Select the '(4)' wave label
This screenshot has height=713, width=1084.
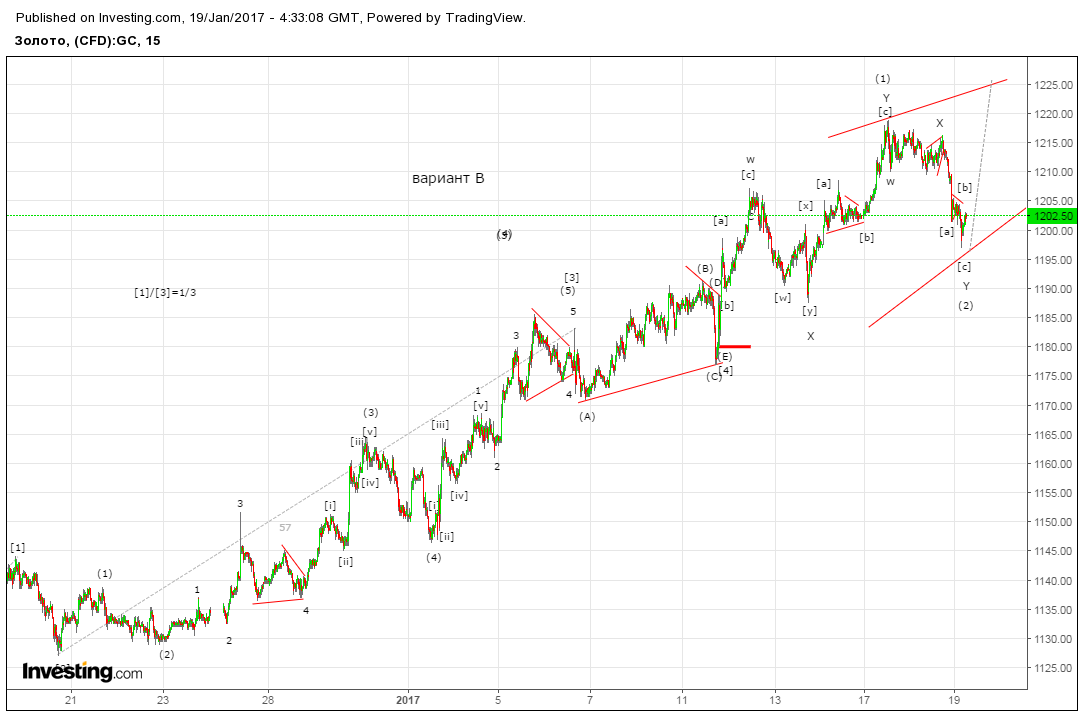(x=433, y=557)
